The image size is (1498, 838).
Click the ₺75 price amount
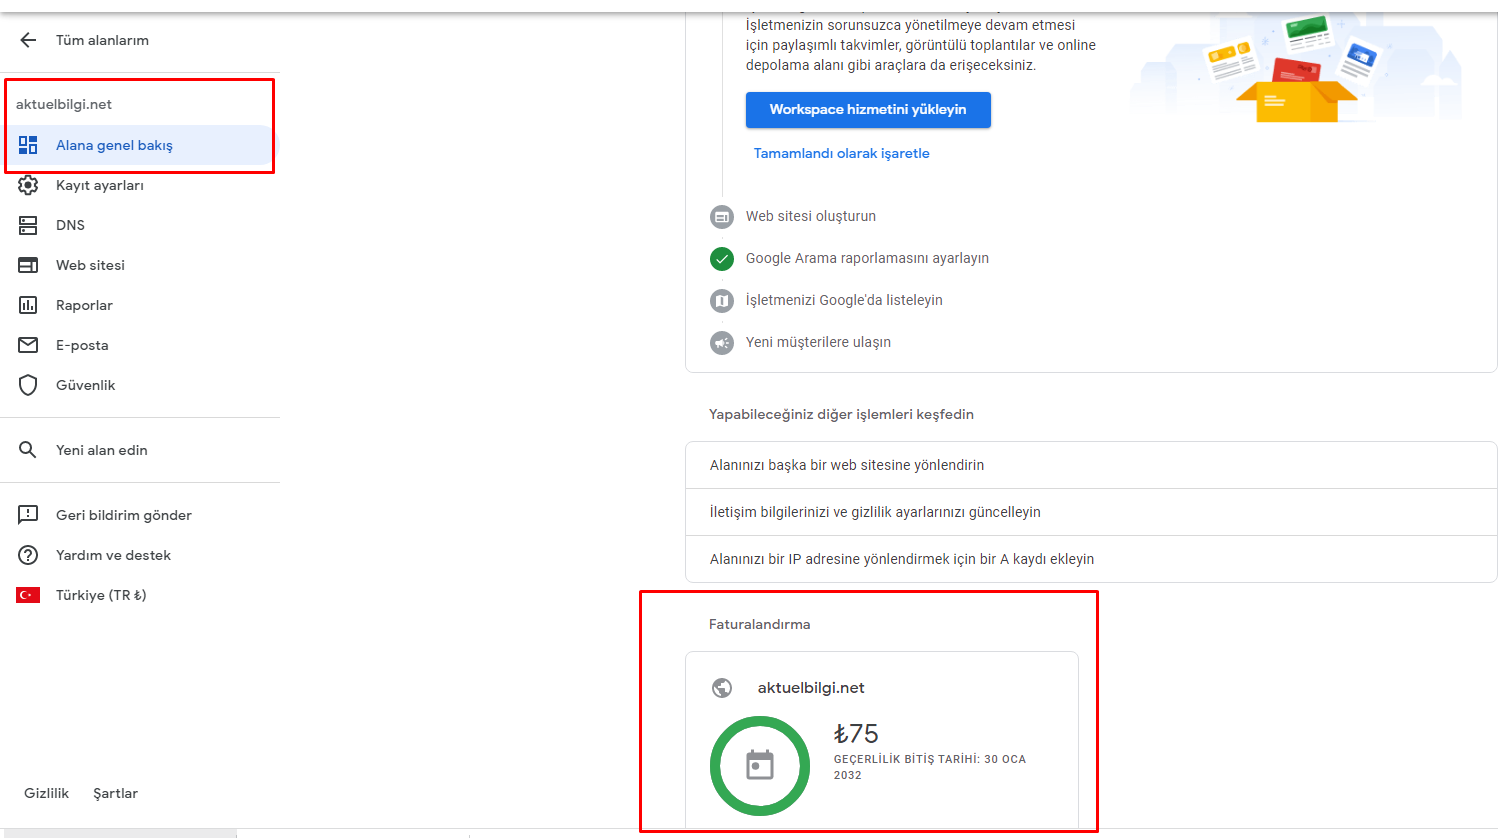point(856,734)
